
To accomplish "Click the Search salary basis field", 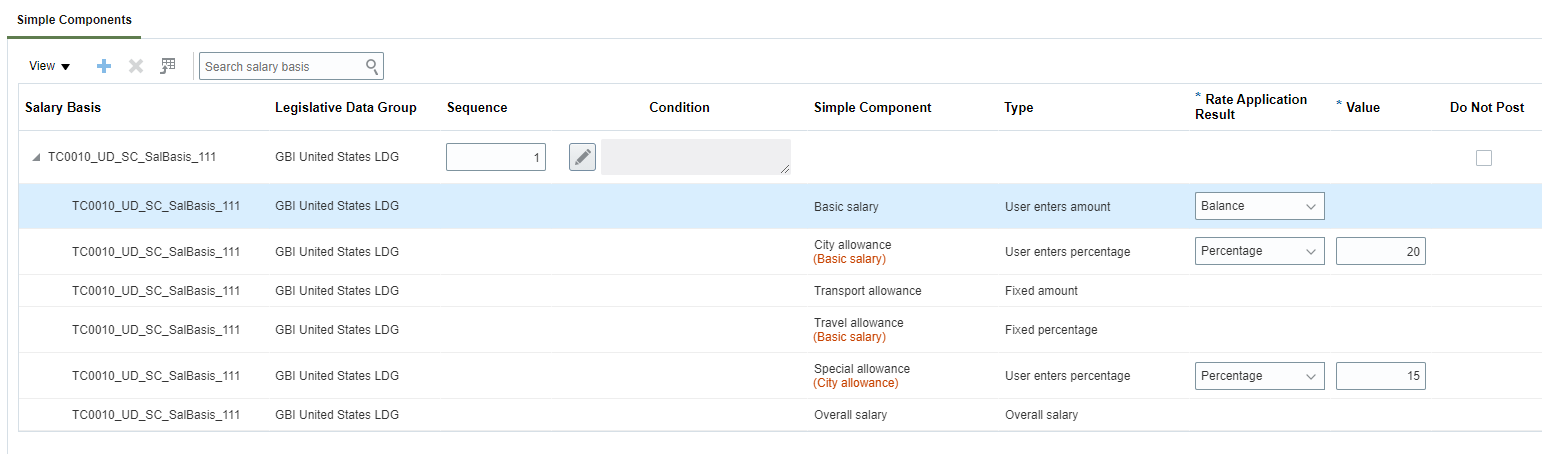I will click(x=282, y=67).
